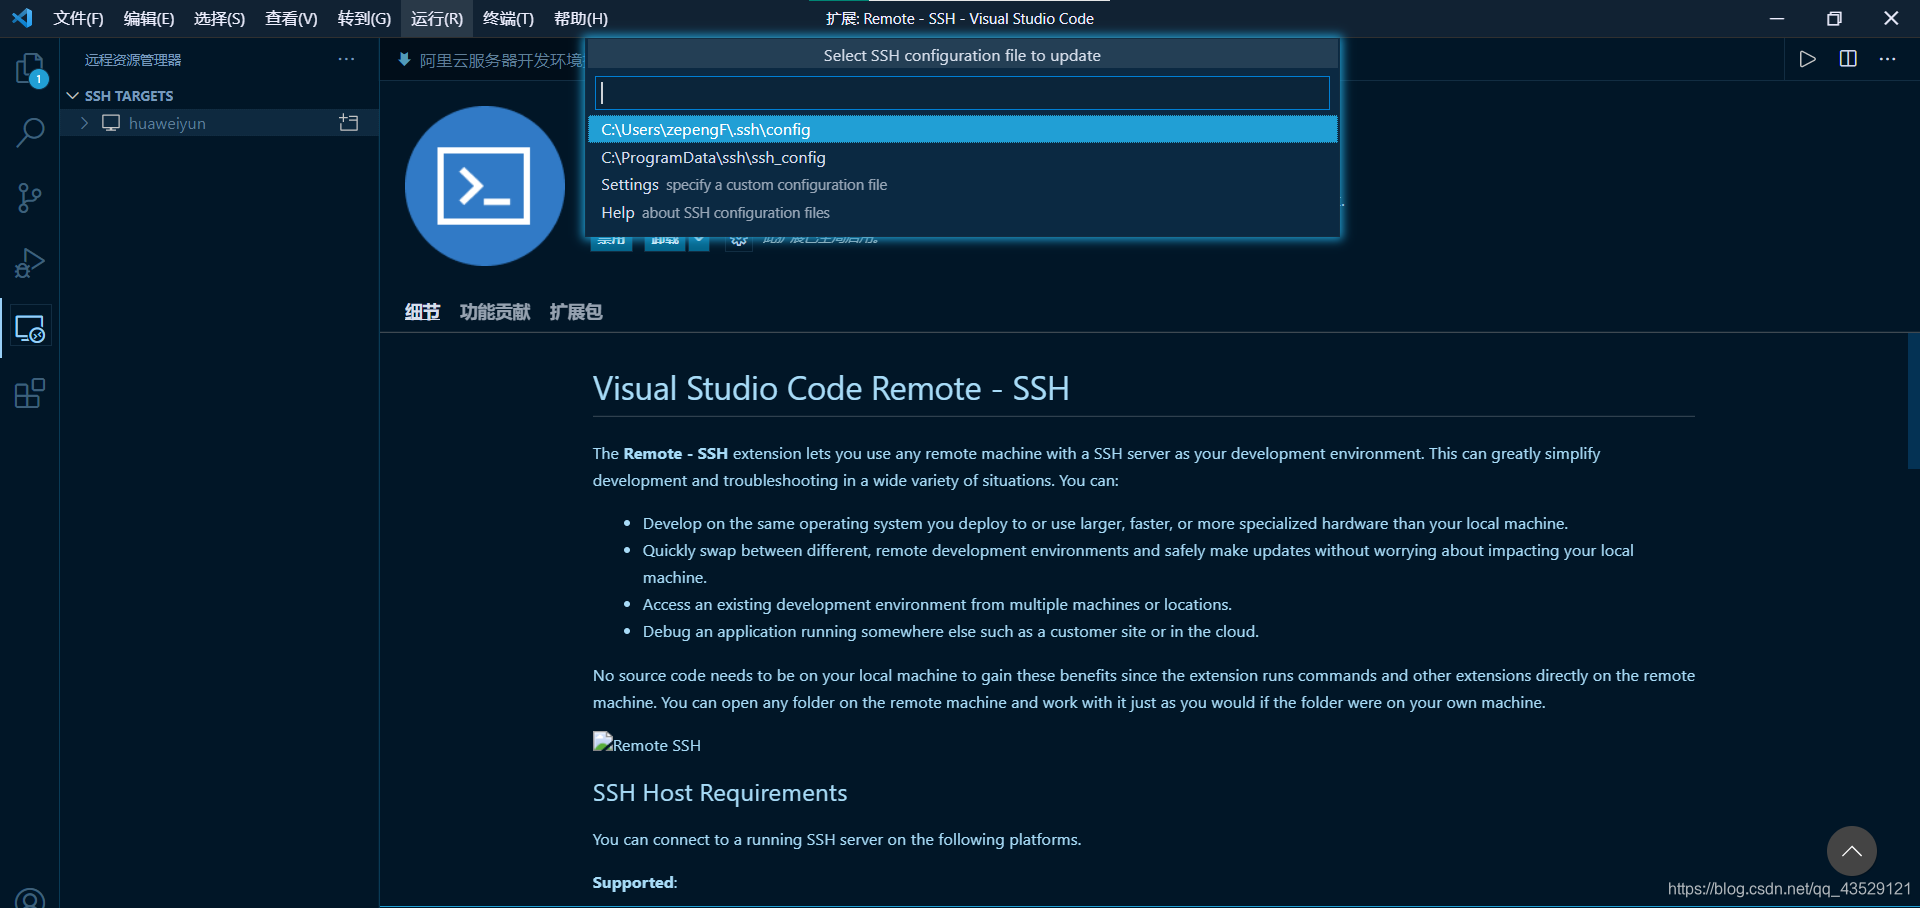
Task: Click the scroll-to-top round button
Action: (x=1851, y=851)
